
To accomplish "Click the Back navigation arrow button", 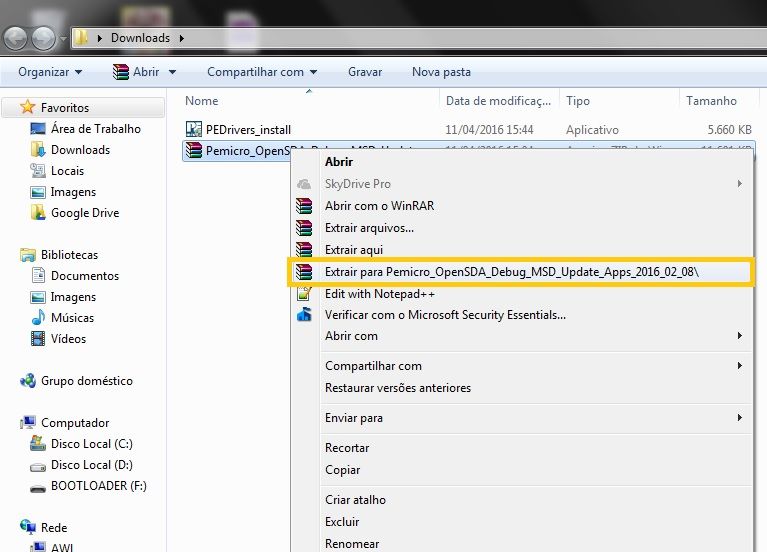I will pos(15,38).
